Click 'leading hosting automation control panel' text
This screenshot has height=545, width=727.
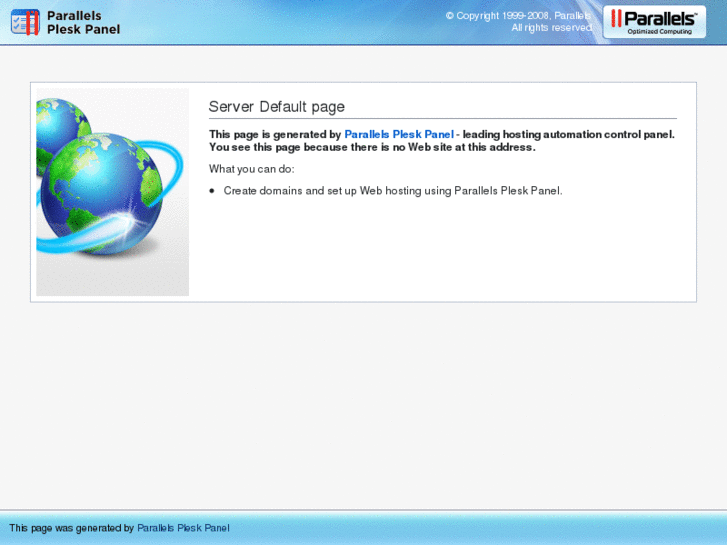pos(568,135)
